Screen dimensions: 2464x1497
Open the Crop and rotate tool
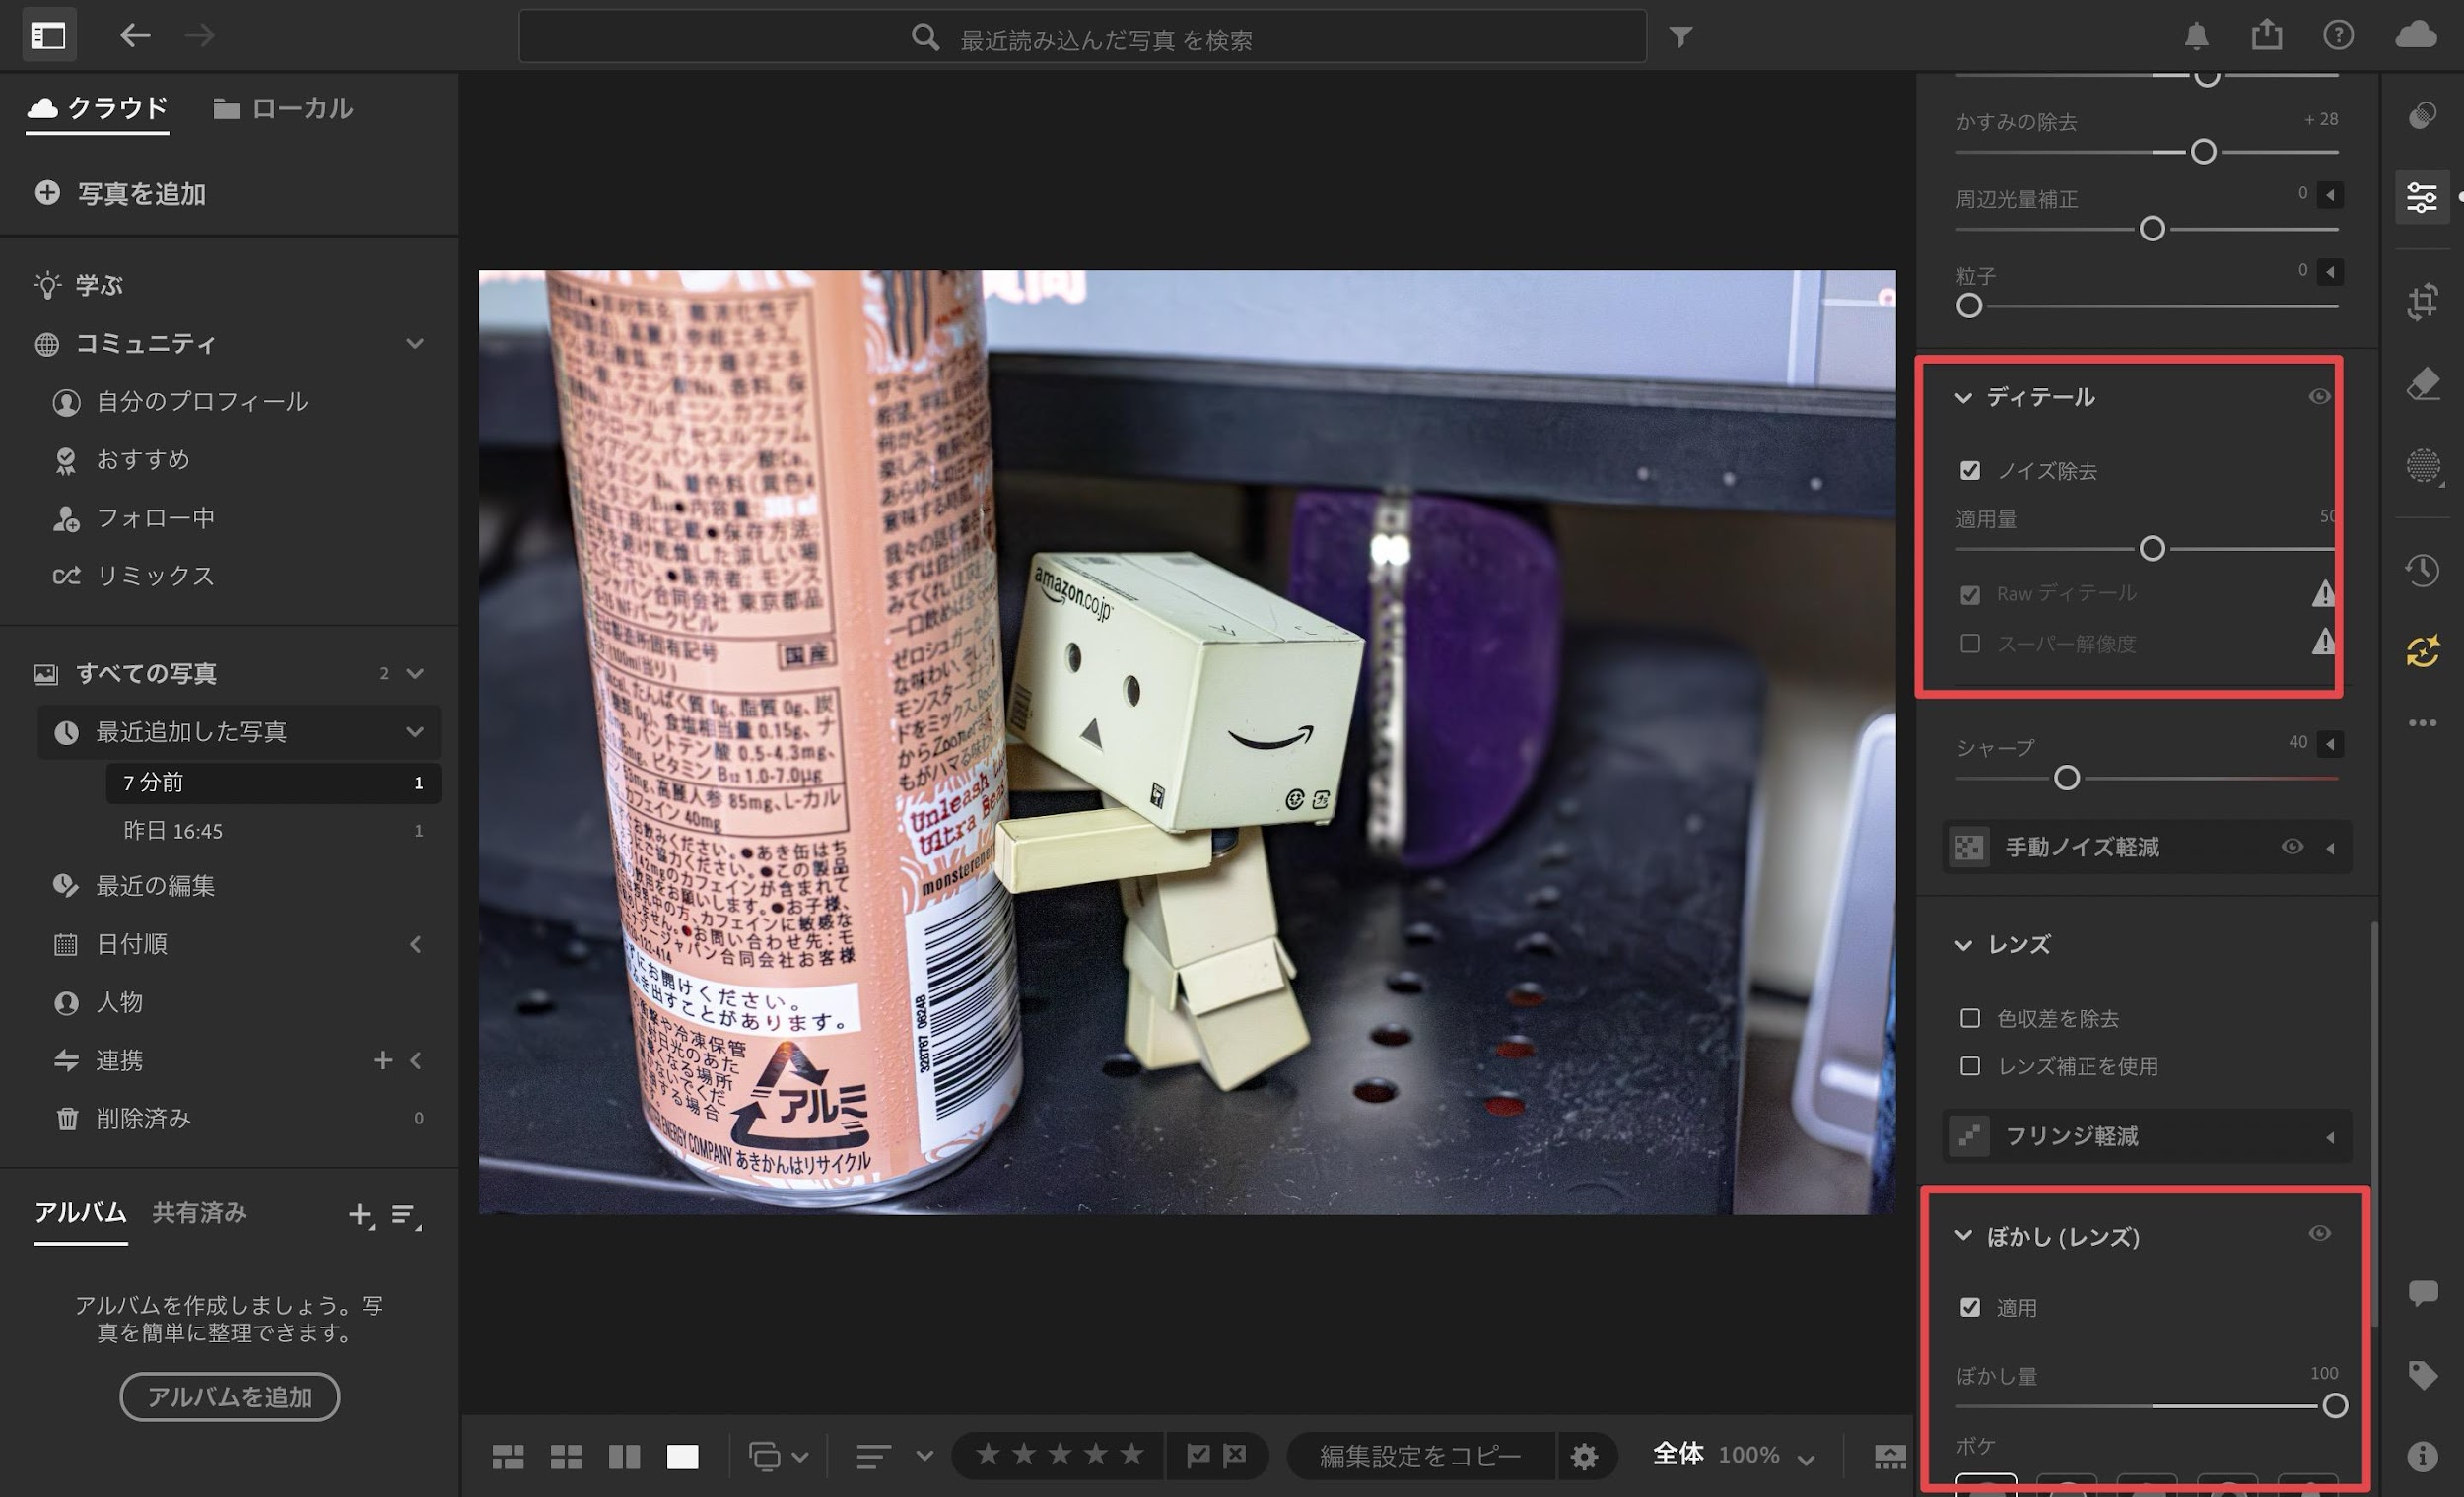[2422, 301]
